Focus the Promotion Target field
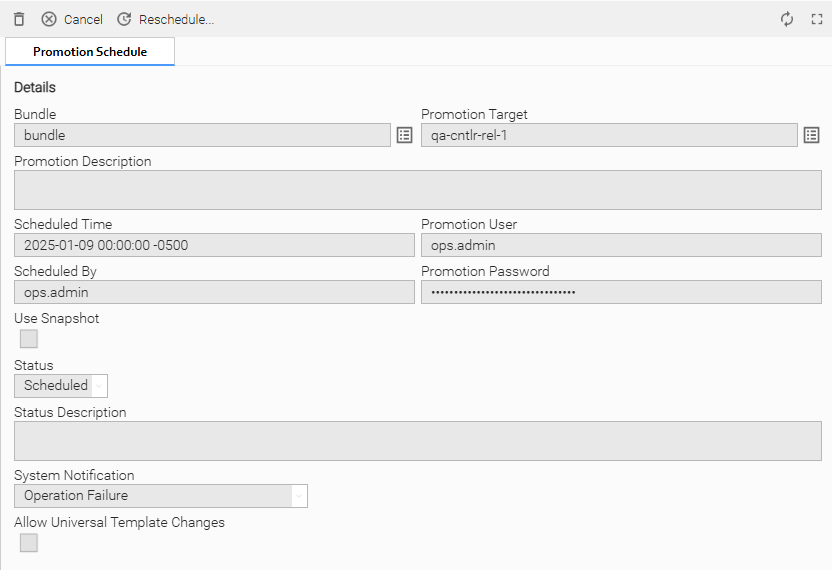The image size is (832, 570). point(608,135)
